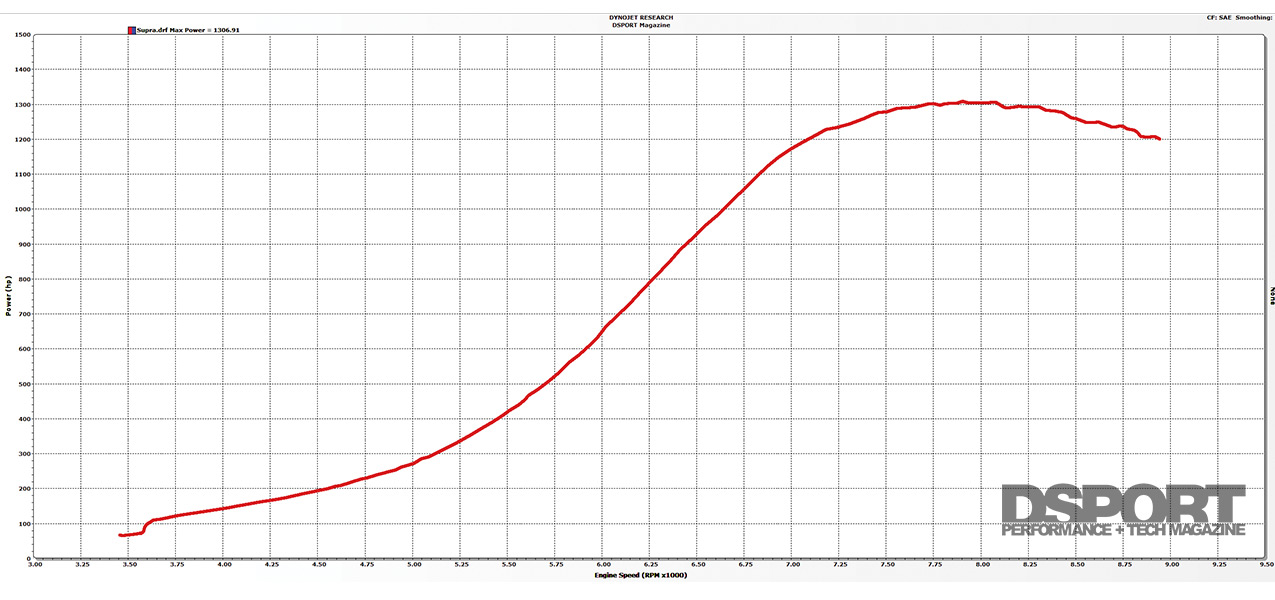This screenshot has width=1275, height=600.
Task: Click the 6.00 tick on the RPM axis
Action: [x=603, y=566]
